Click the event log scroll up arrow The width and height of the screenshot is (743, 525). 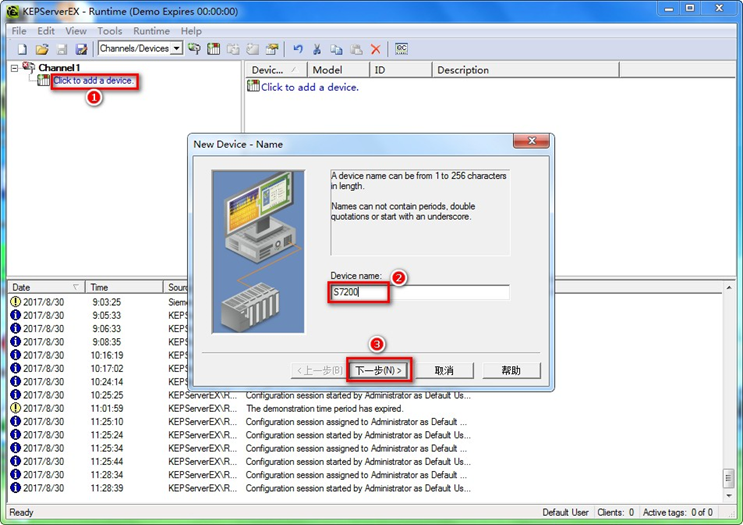729,287
